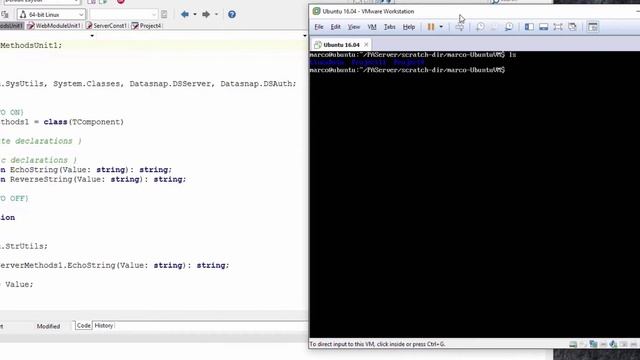Open the VMware snapshot manager icon
Screen dimensions: 640x360
point(509,27)
